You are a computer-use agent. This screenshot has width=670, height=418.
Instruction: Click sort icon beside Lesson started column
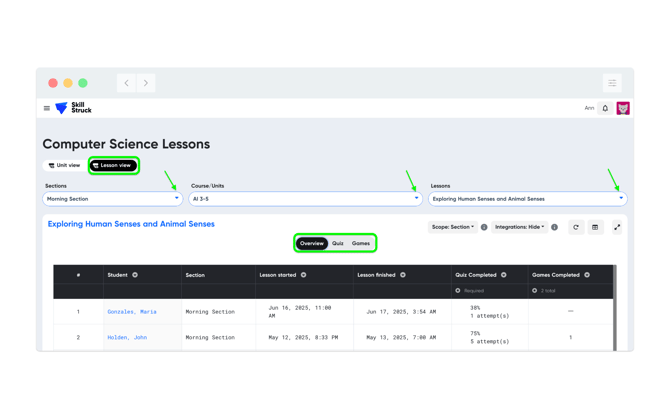(x=303, y=275)
